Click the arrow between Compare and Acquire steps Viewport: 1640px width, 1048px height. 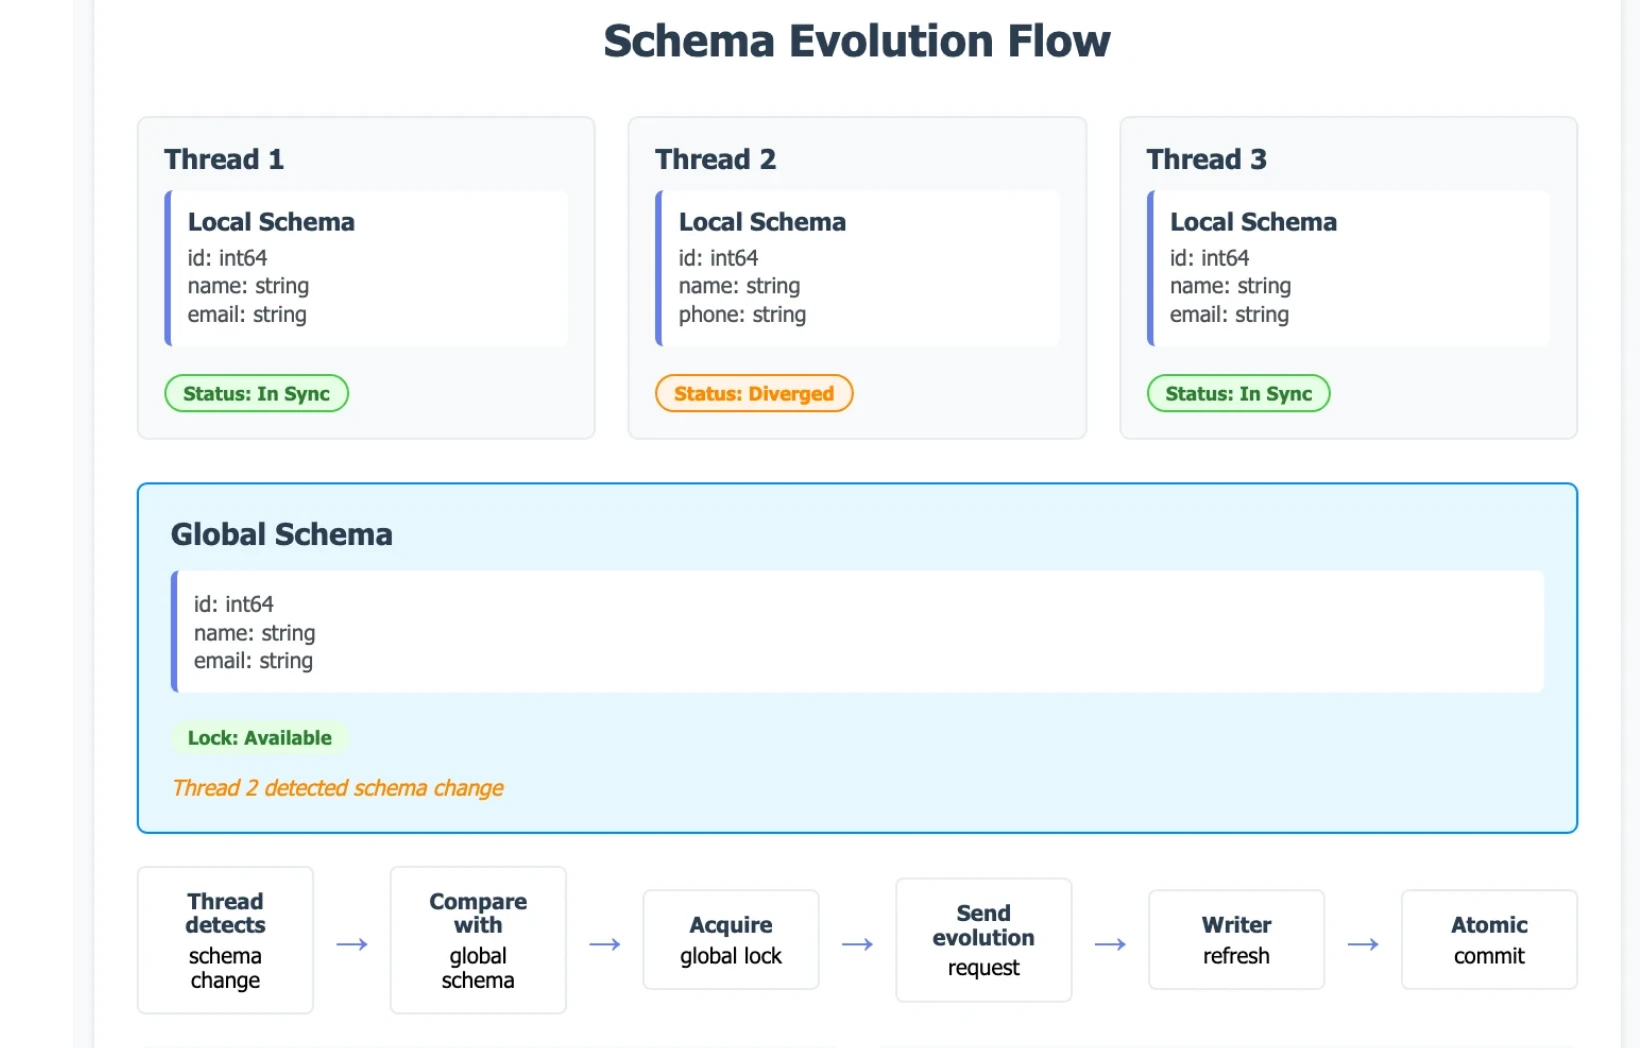604,942
